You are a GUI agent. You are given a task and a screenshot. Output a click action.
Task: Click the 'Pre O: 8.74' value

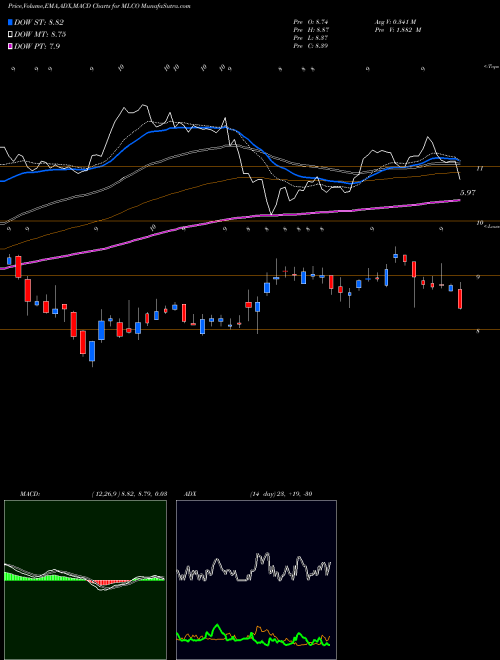(311, 21)
